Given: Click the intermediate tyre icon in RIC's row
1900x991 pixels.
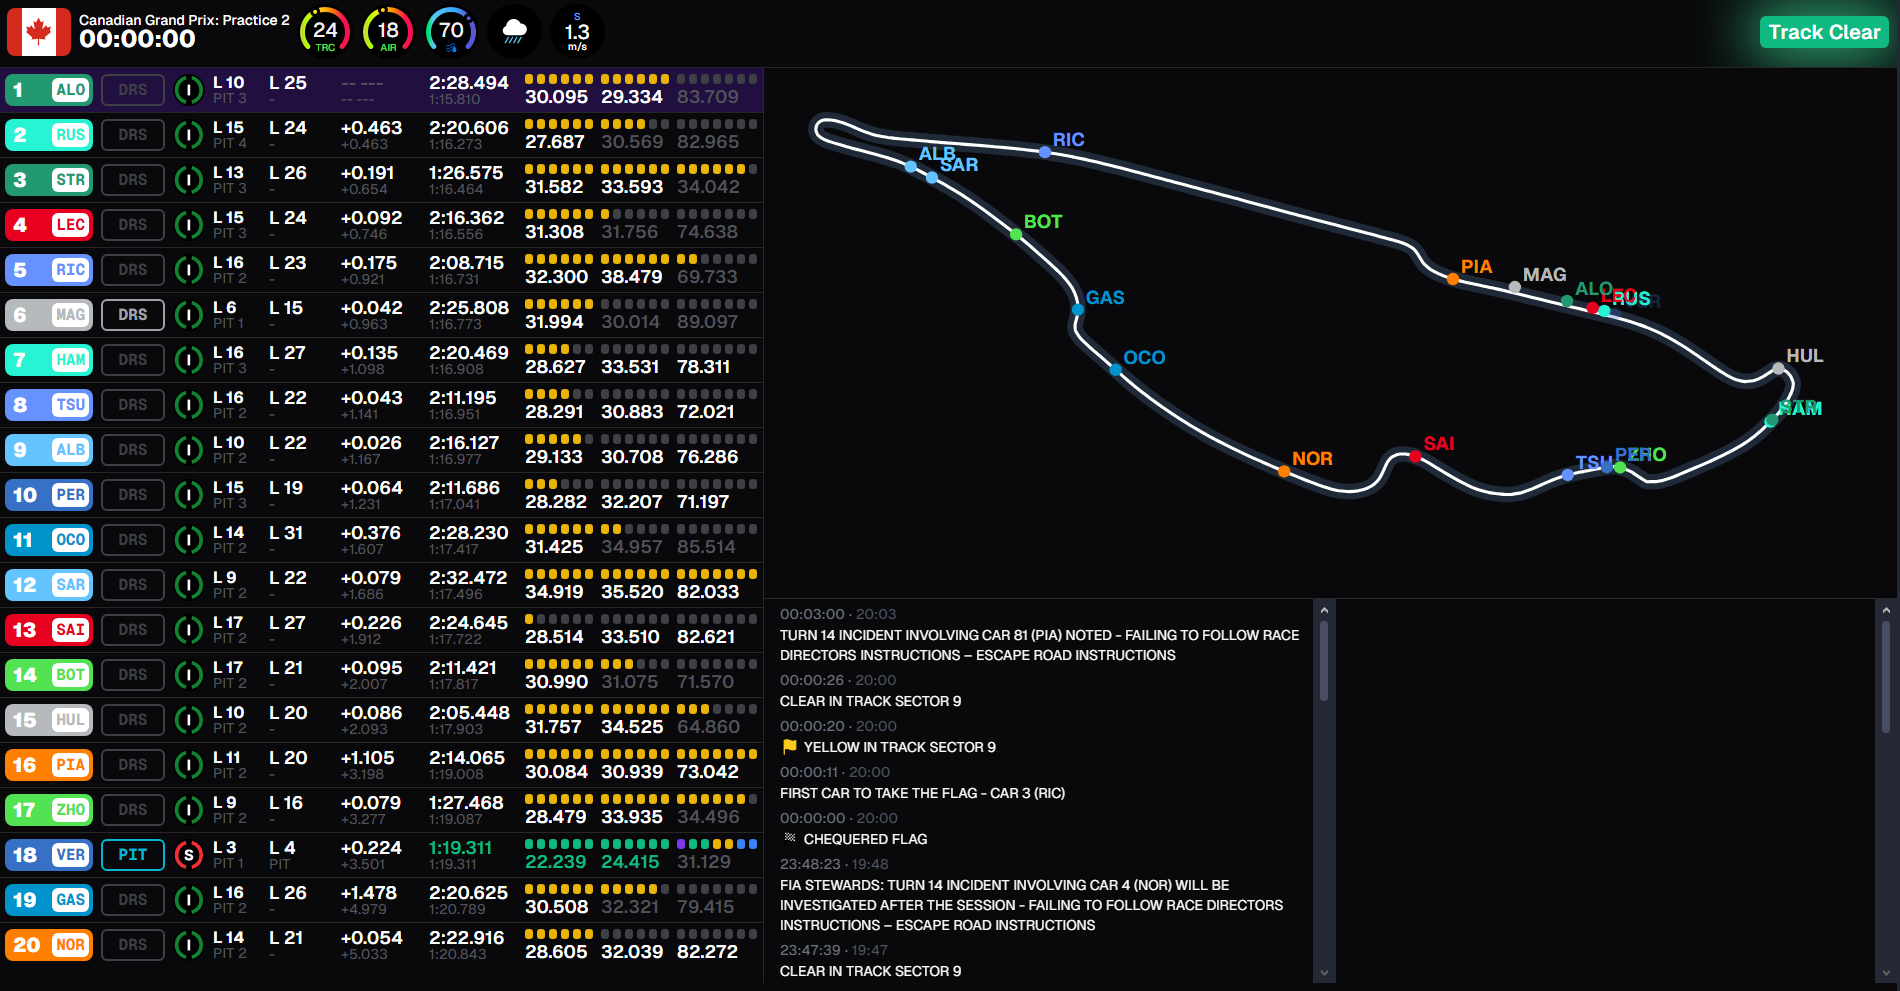Looking at the screenshot, I should tap(189, 270).
